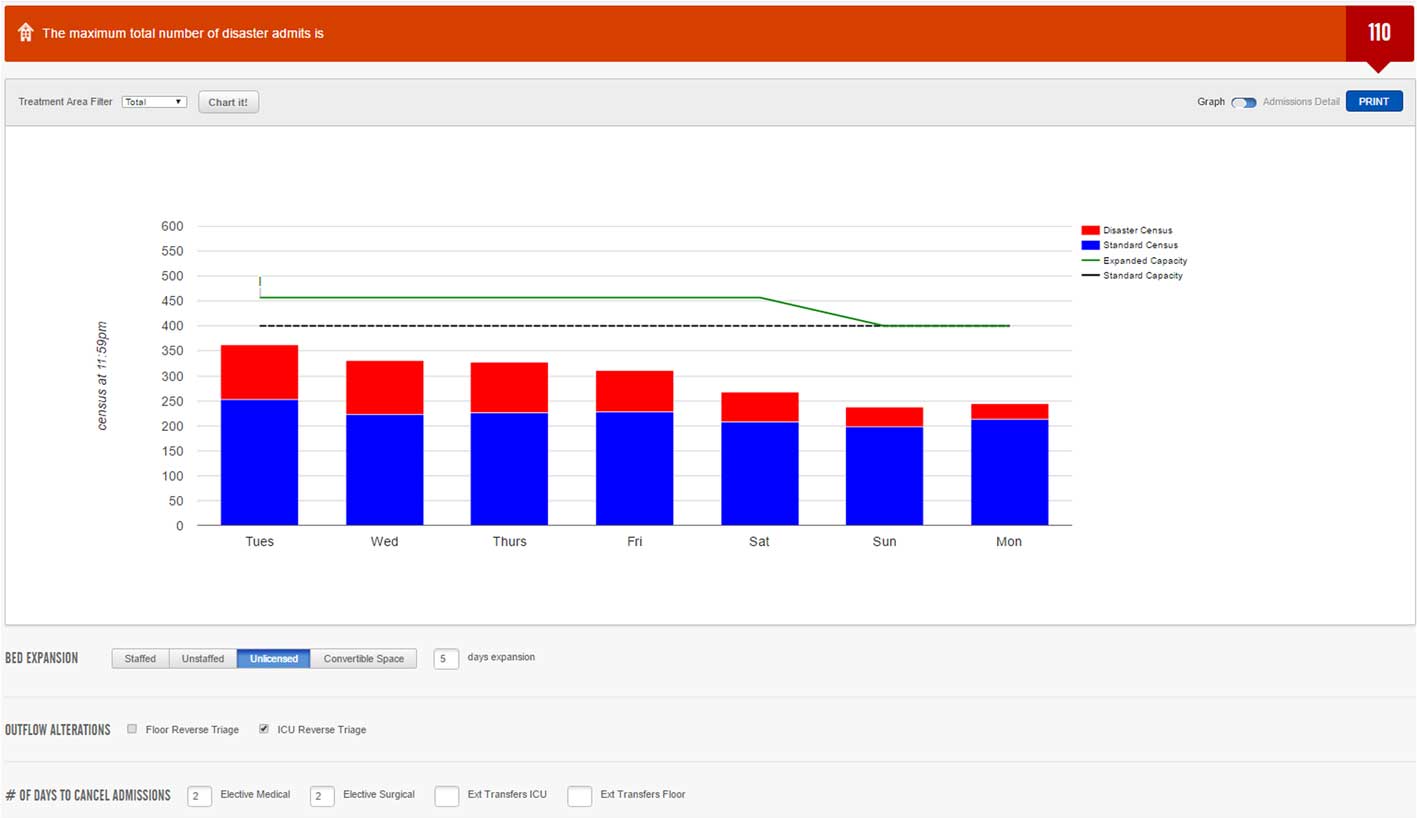Click the Standard Census blue legend swatch

(x=1090, y=245)
